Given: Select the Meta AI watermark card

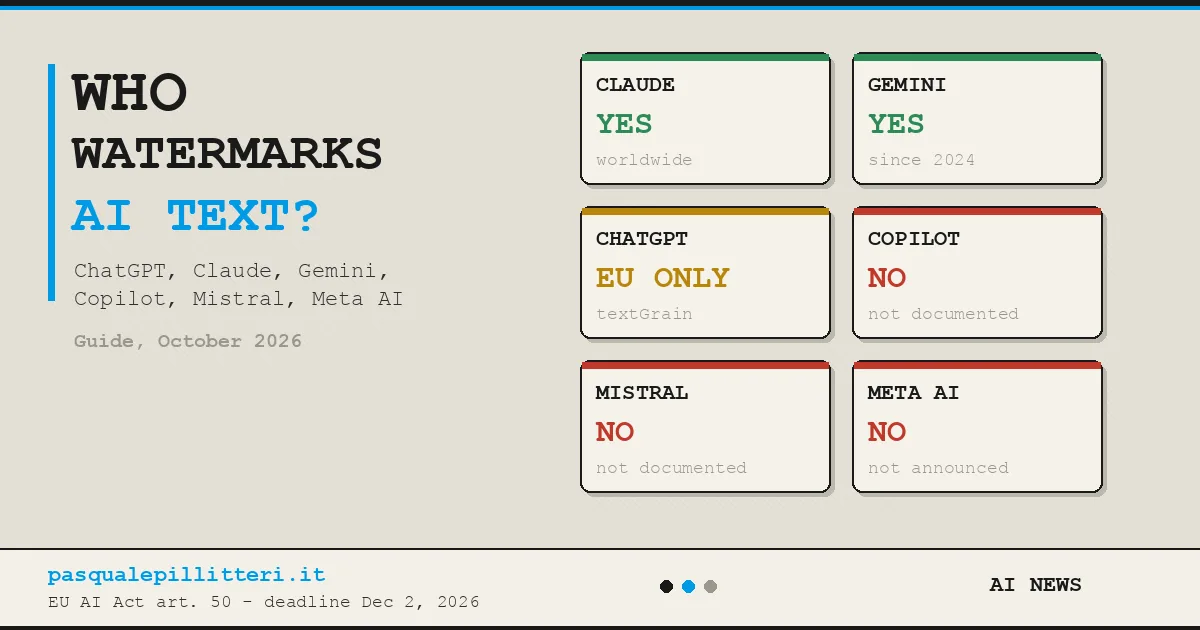Looking at the screenshot, I should 977,427.
